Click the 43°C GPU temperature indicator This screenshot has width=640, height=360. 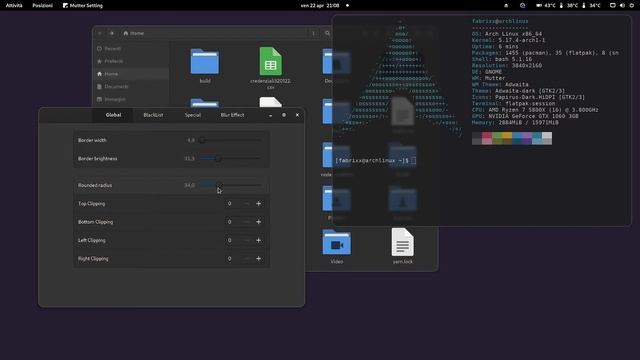546,5
